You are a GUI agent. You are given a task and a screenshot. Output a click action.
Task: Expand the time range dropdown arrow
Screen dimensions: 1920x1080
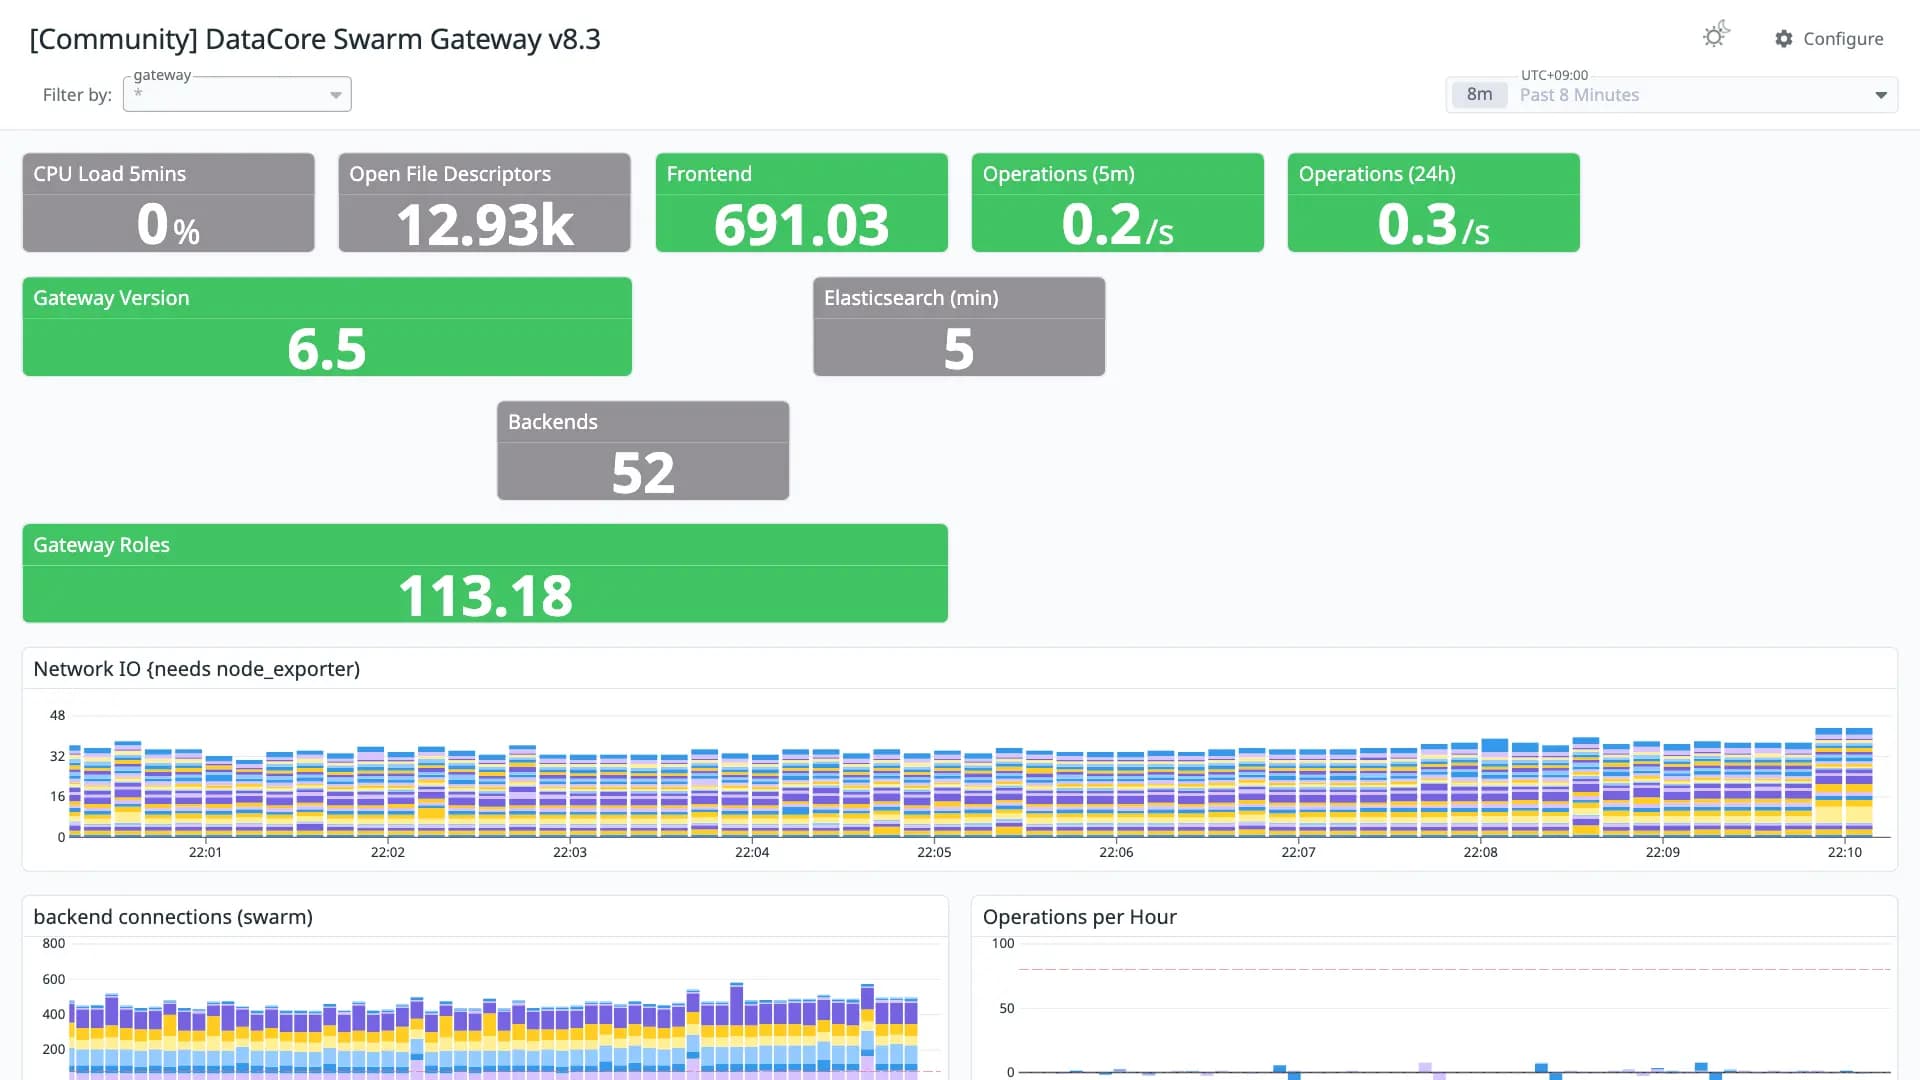[x=1881, y=95]
